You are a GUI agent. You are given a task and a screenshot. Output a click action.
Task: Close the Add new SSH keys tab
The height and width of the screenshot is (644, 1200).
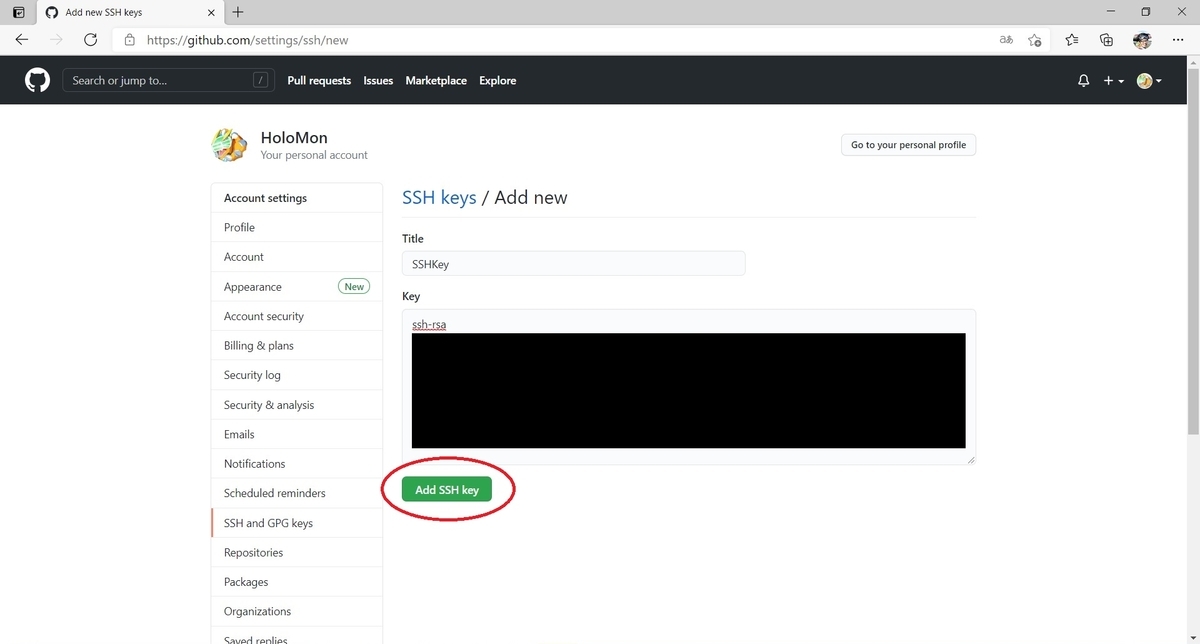[x=211, y=13]
